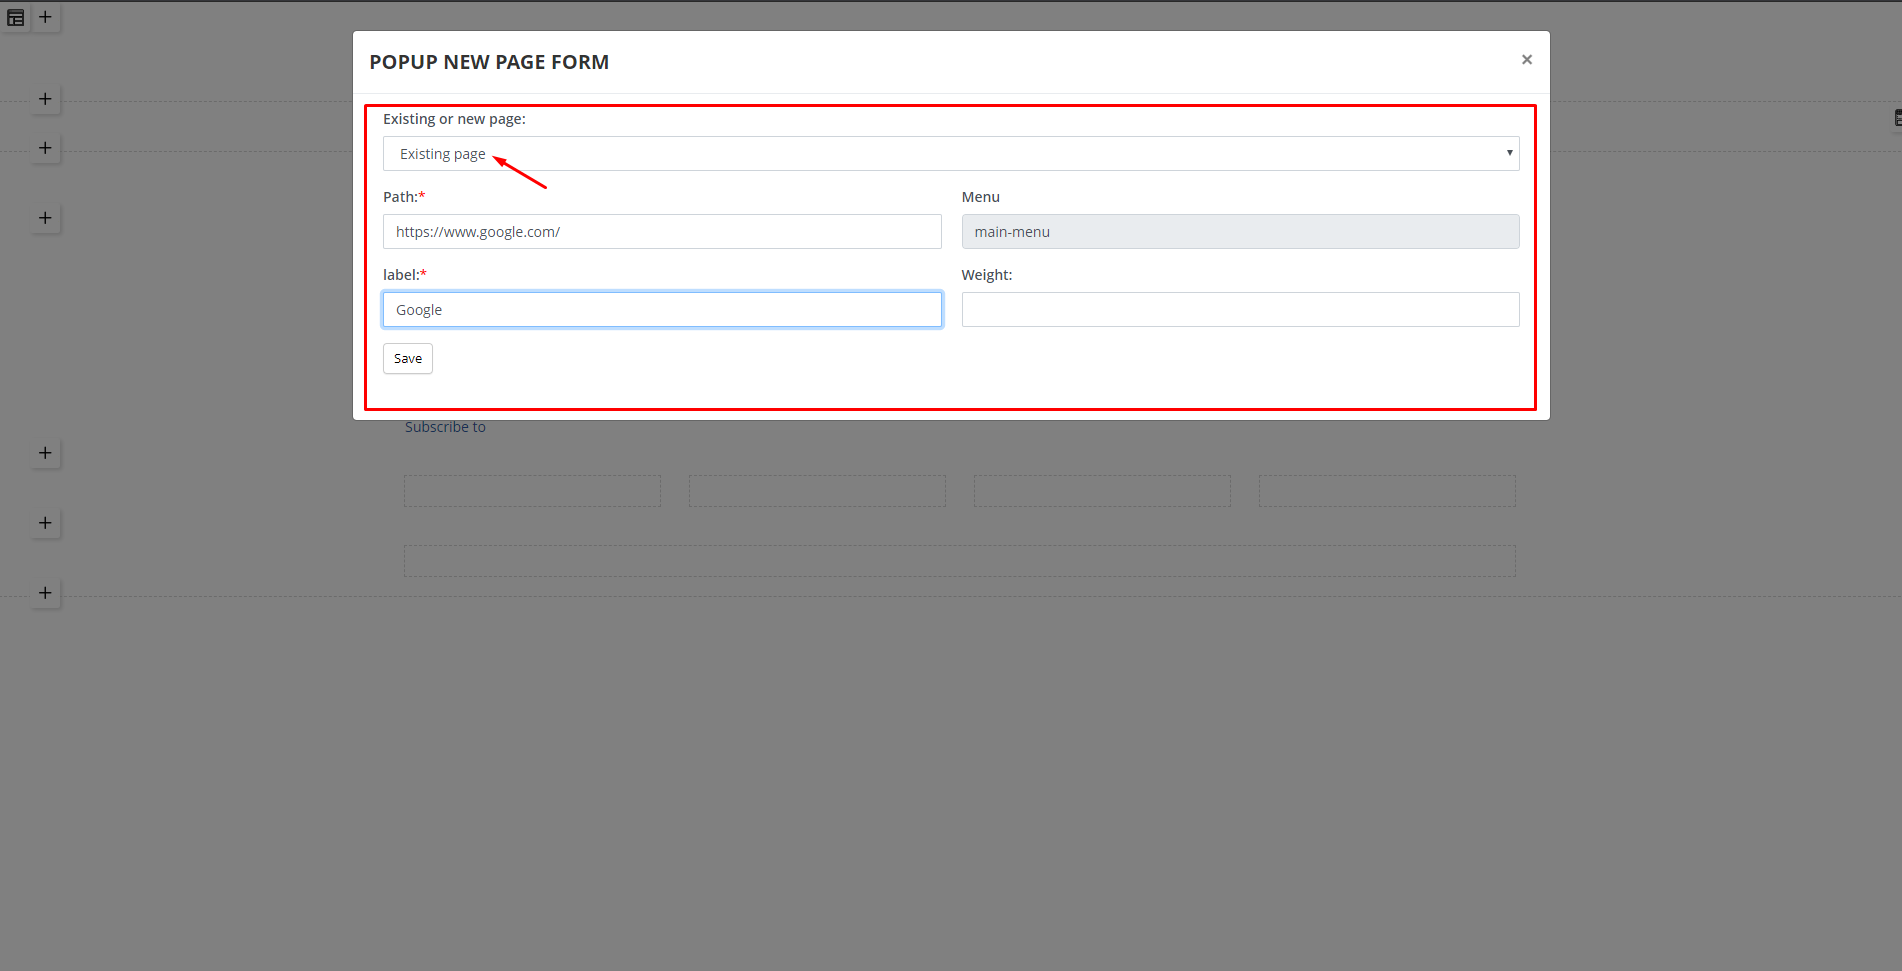Click the Menu field showing main-menu
The height and width of the screenshot is (971, 1902).
pyautogui.click(x=1240, y=232)
